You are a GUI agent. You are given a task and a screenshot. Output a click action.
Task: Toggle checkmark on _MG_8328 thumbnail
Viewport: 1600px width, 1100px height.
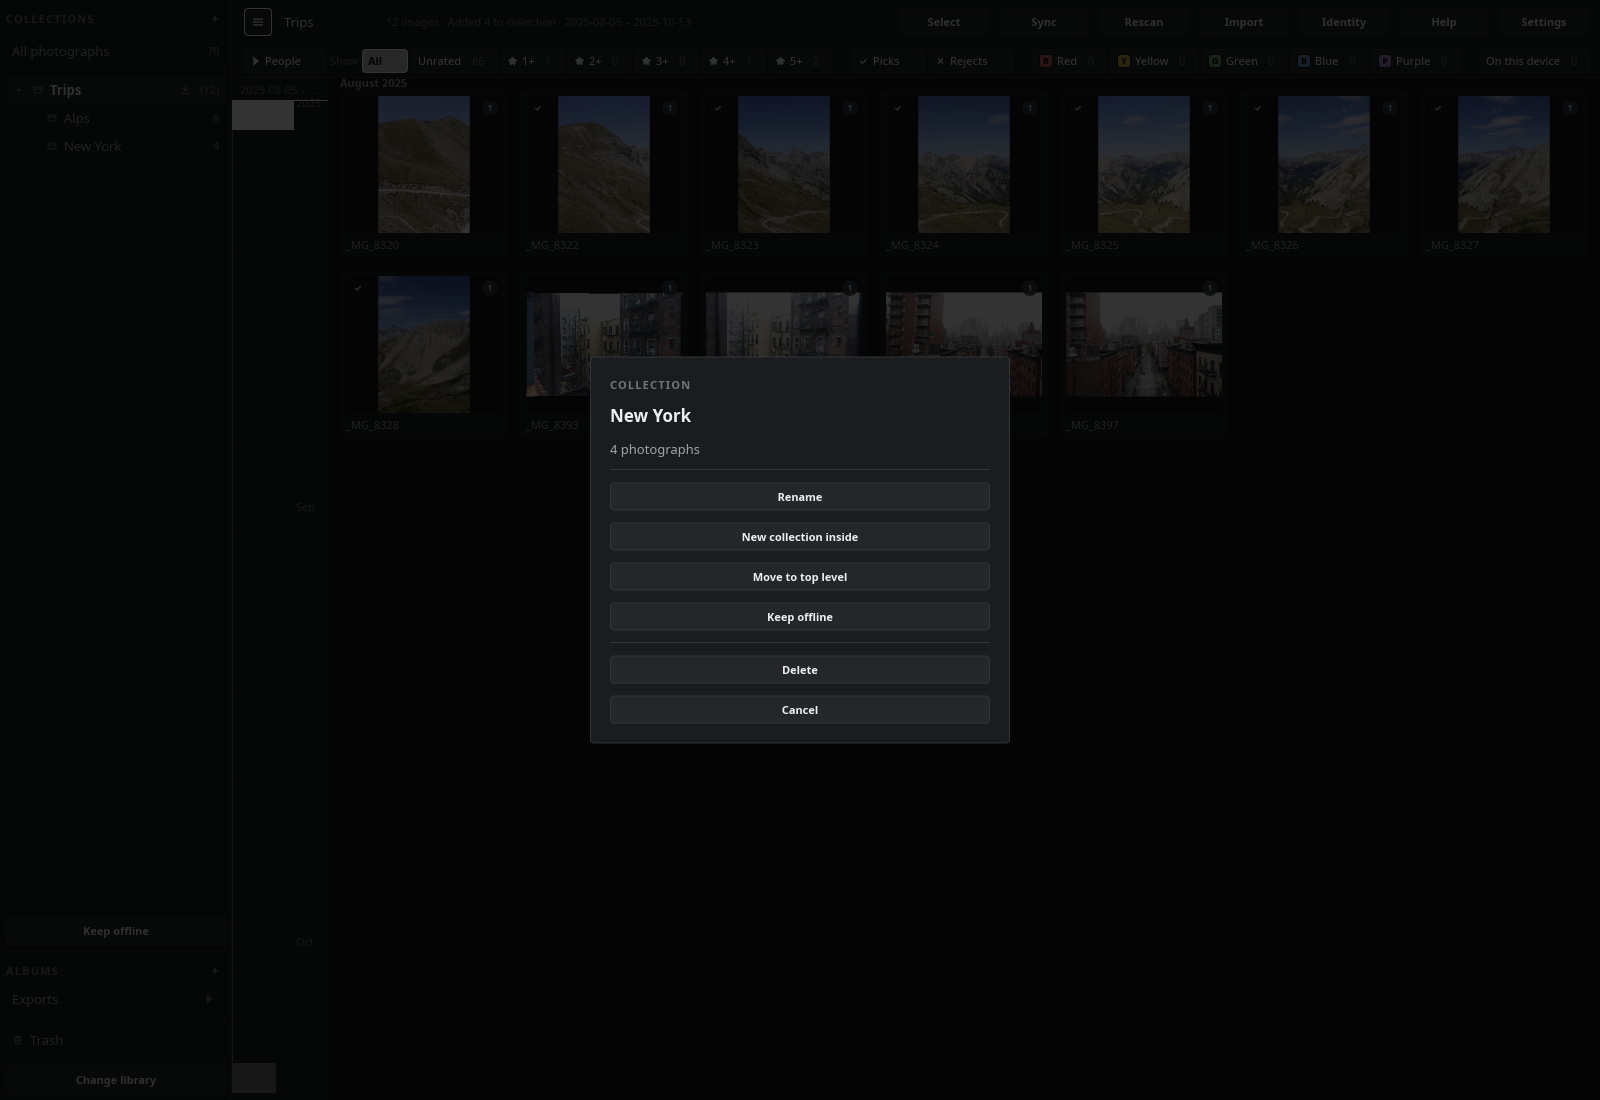(x=358, y=288)
